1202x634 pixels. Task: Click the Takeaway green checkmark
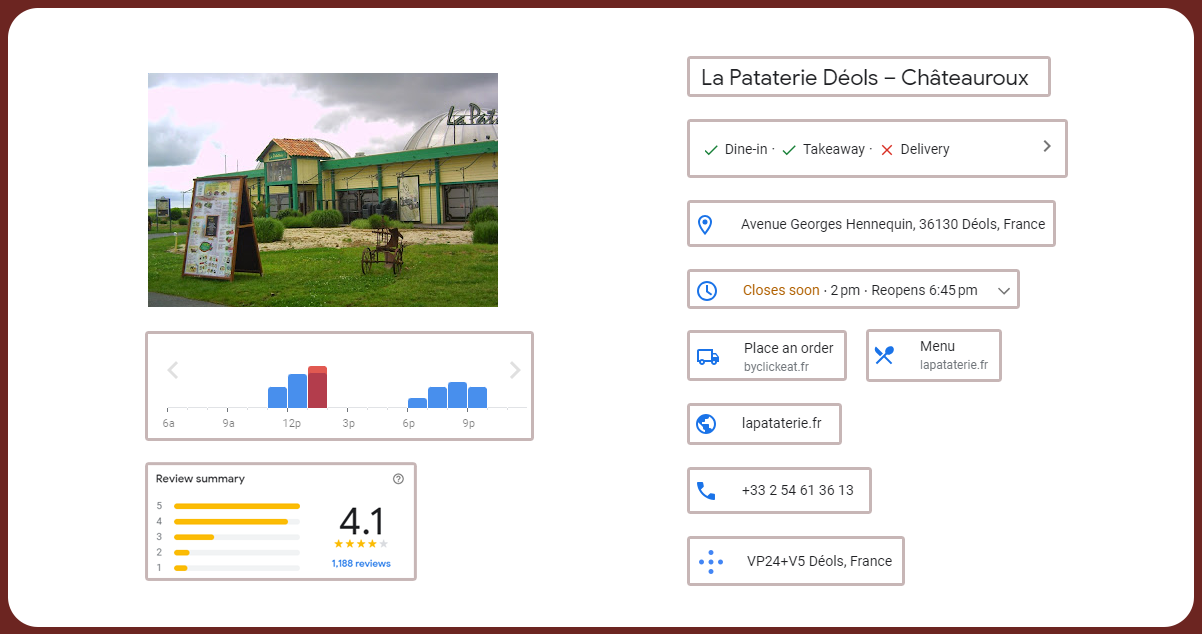789,150
